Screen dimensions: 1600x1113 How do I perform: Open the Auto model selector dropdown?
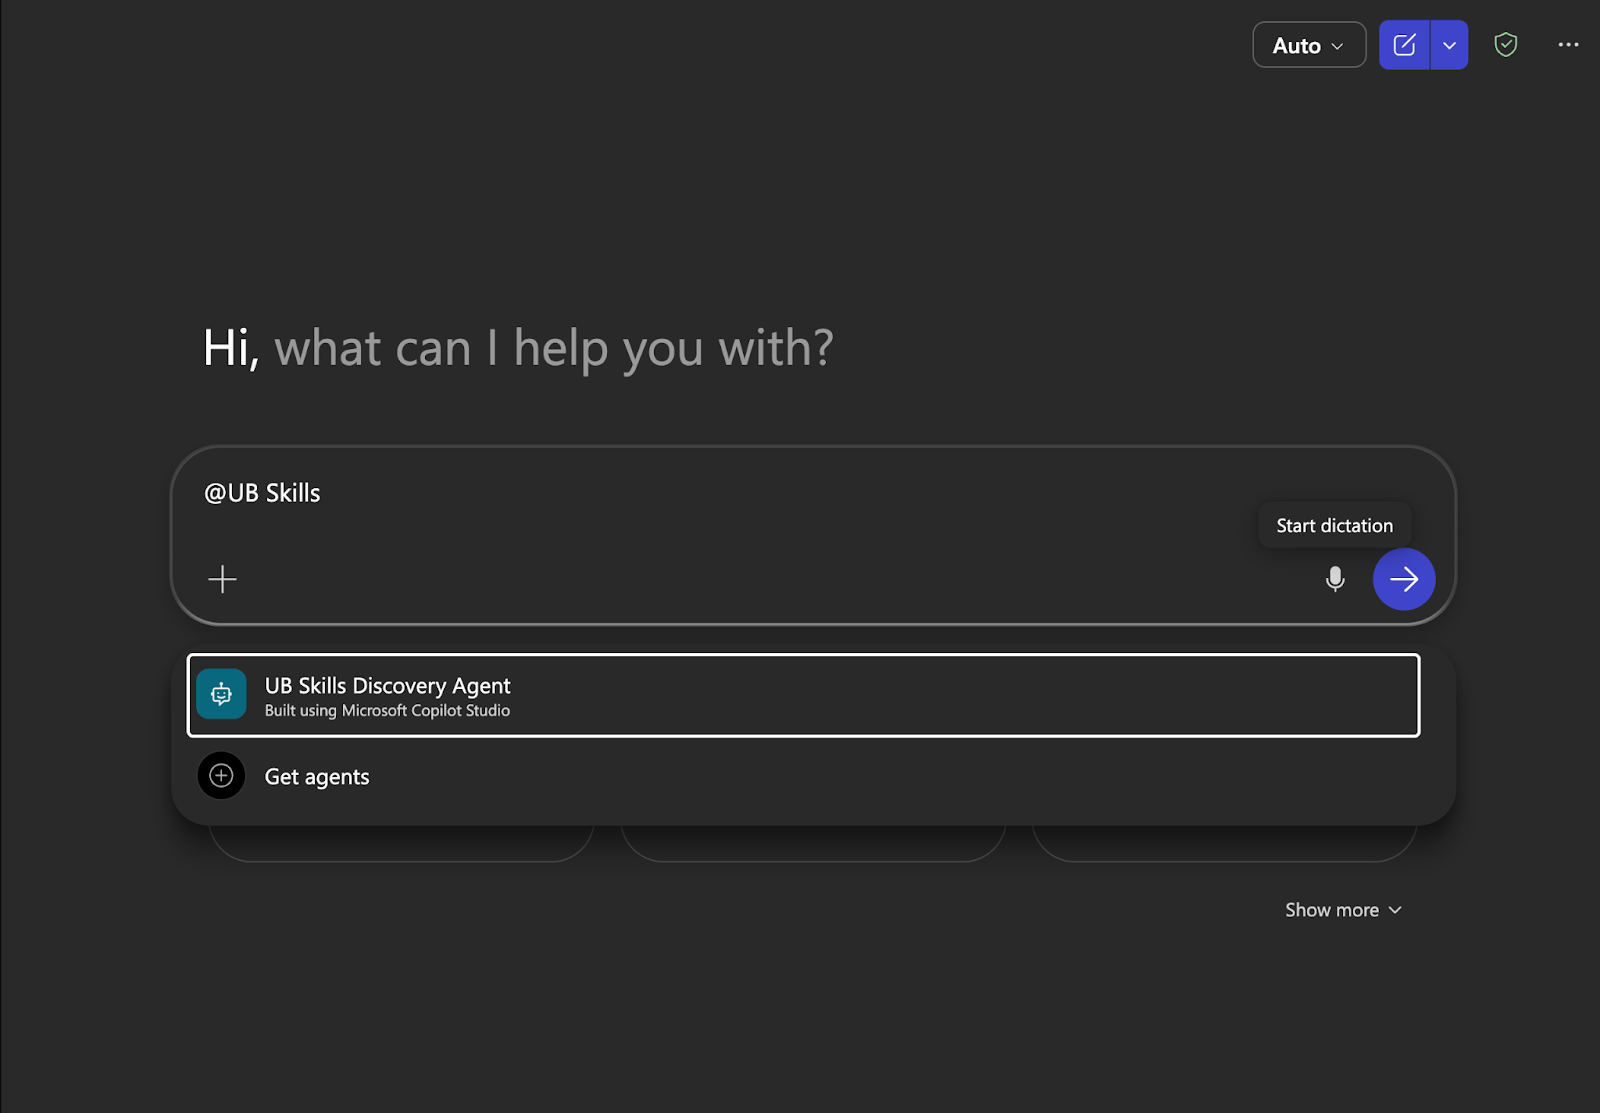[1309, 45]
